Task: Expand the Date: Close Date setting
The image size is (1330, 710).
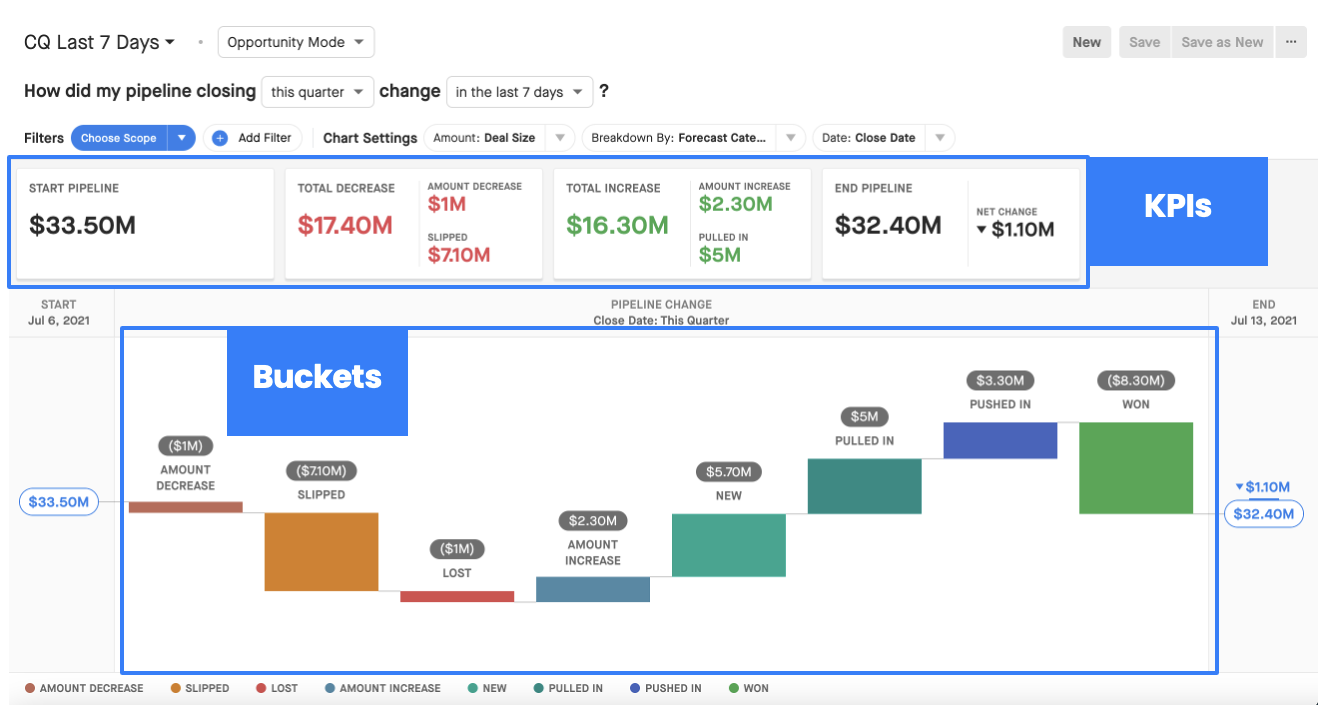Action: click(883, 138)
